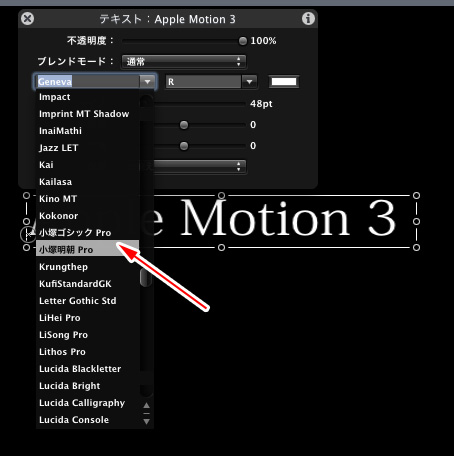The height and width of the screenshot is (456, 454).
Task: Click the top-left text box handle
Action: [x=26, y=196]
